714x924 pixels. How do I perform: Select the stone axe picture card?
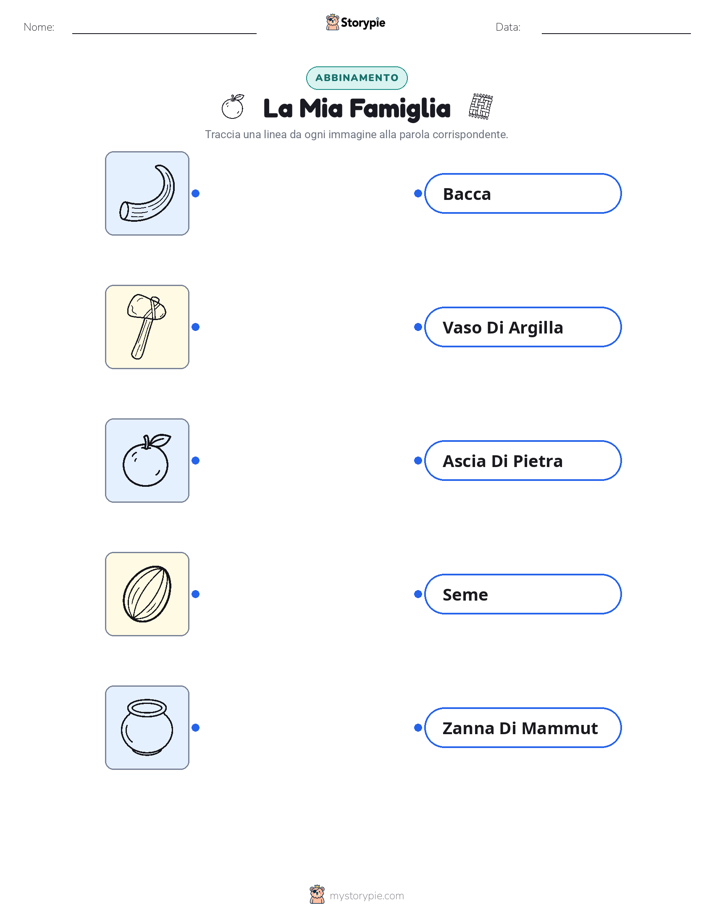(147, 327)
